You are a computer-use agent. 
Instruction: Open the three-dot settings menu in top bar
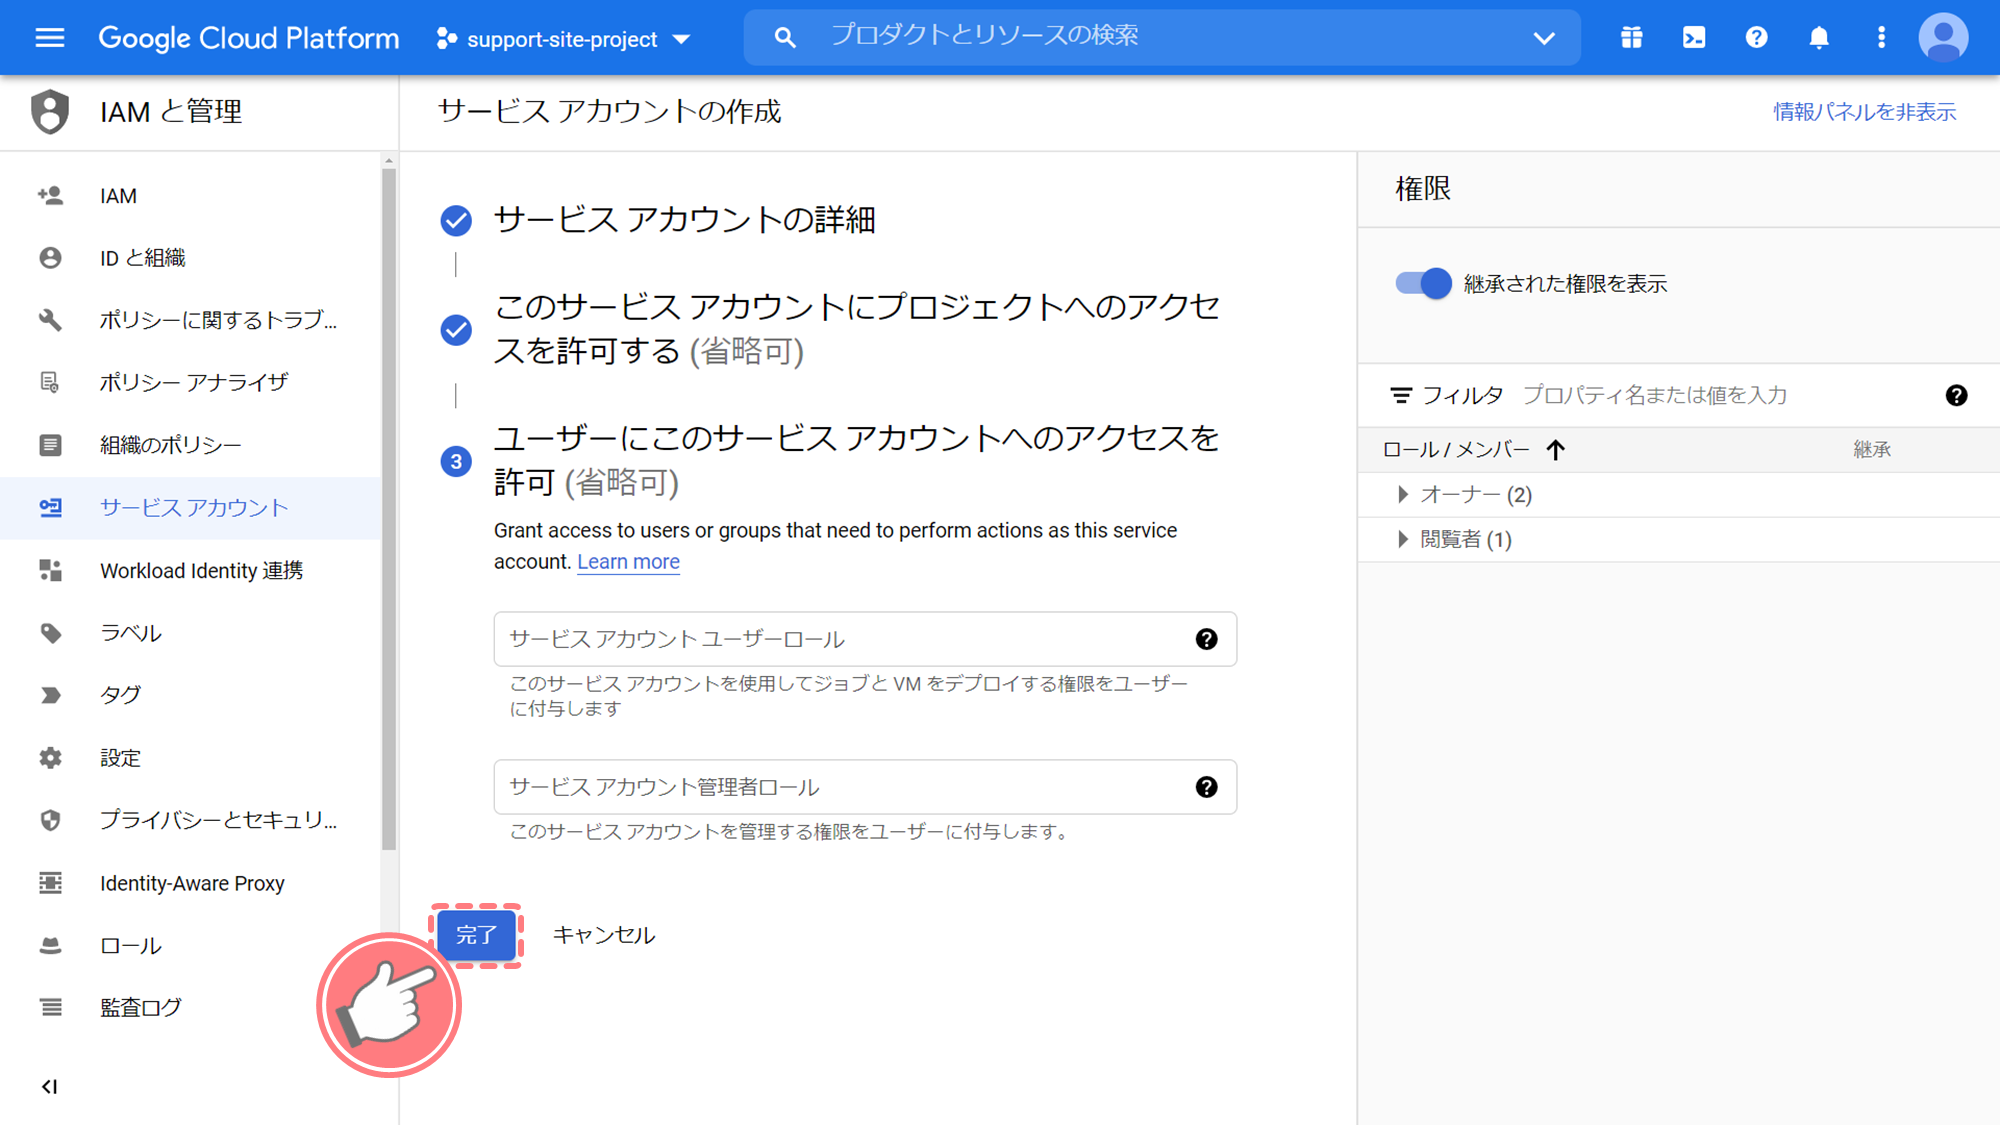1881,38
